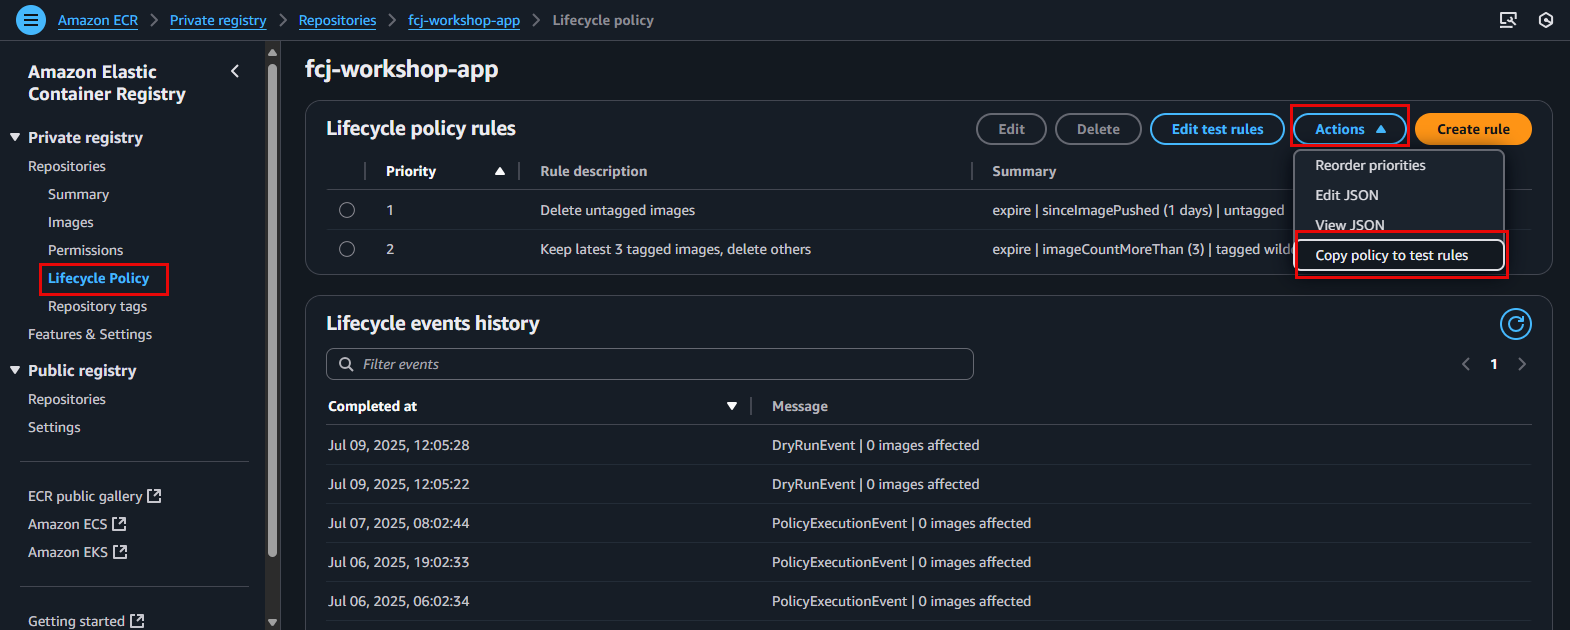Open Summary in the sidebar
The image size is (1570, 630).
[x=78, y=194]
